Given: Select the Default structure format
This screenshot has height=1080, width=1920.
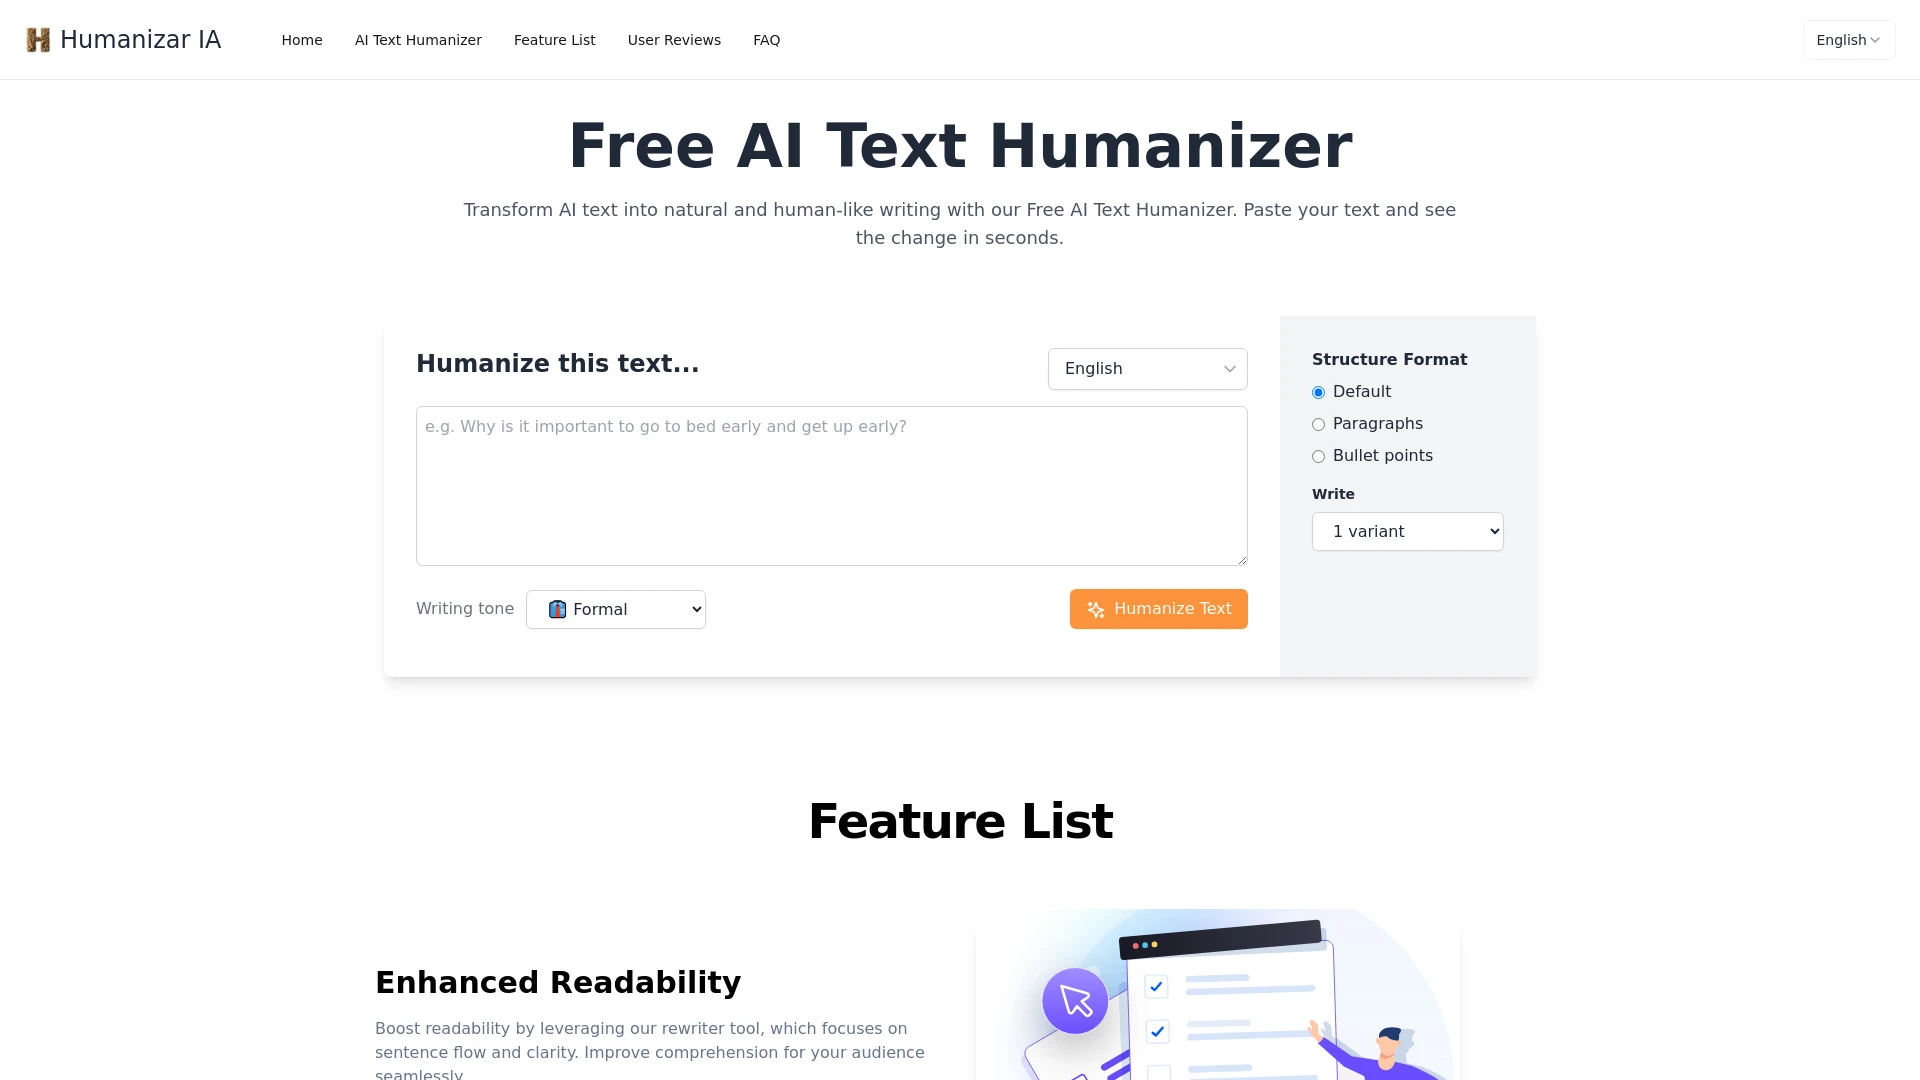Looking at the screenshot, I should coord(1317,392).
